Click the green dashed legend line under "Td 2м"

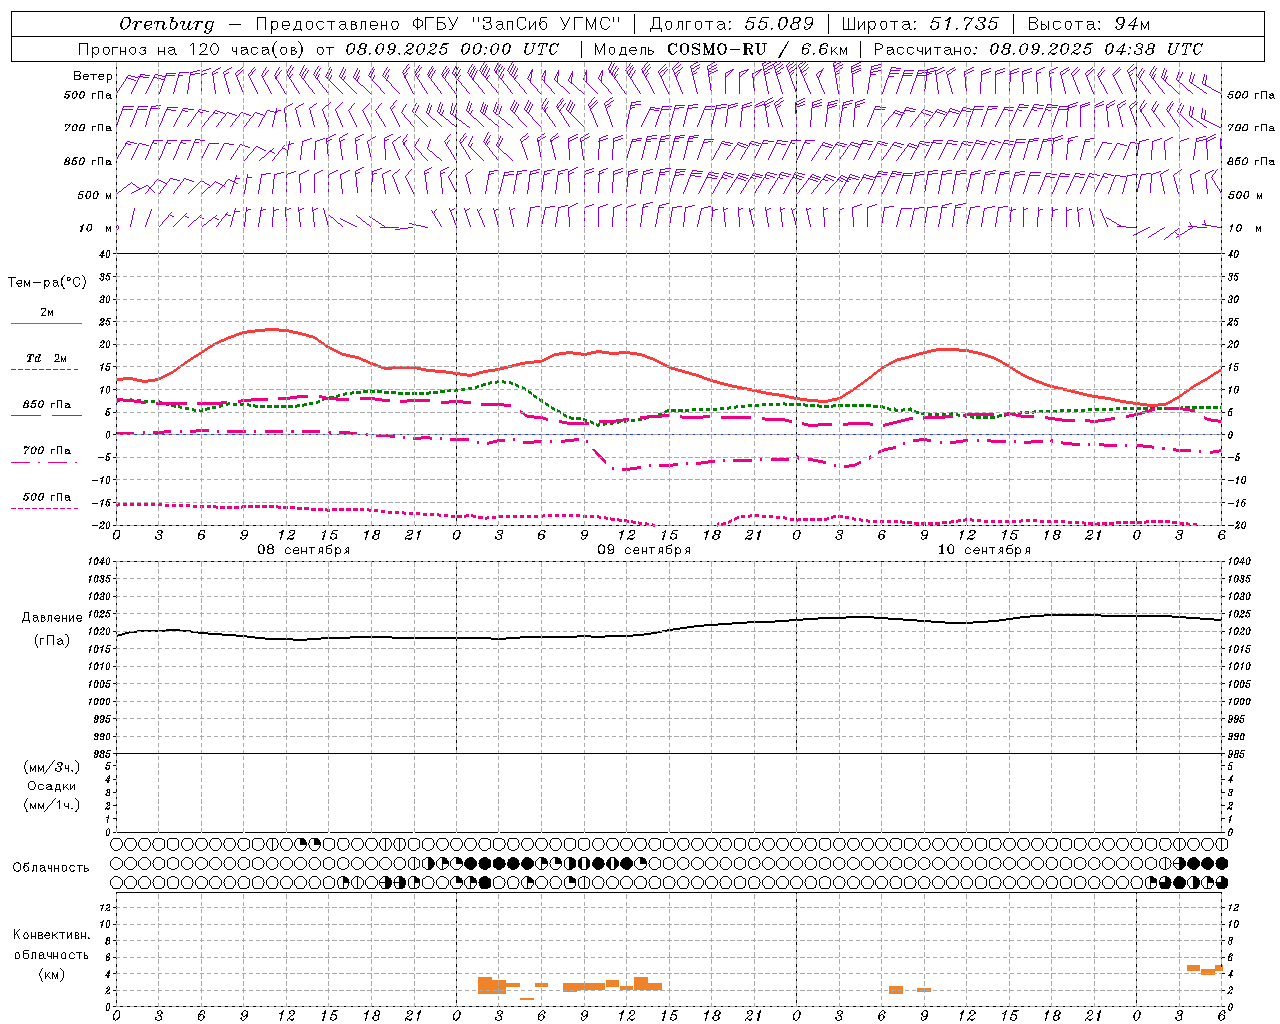[45, 370]
